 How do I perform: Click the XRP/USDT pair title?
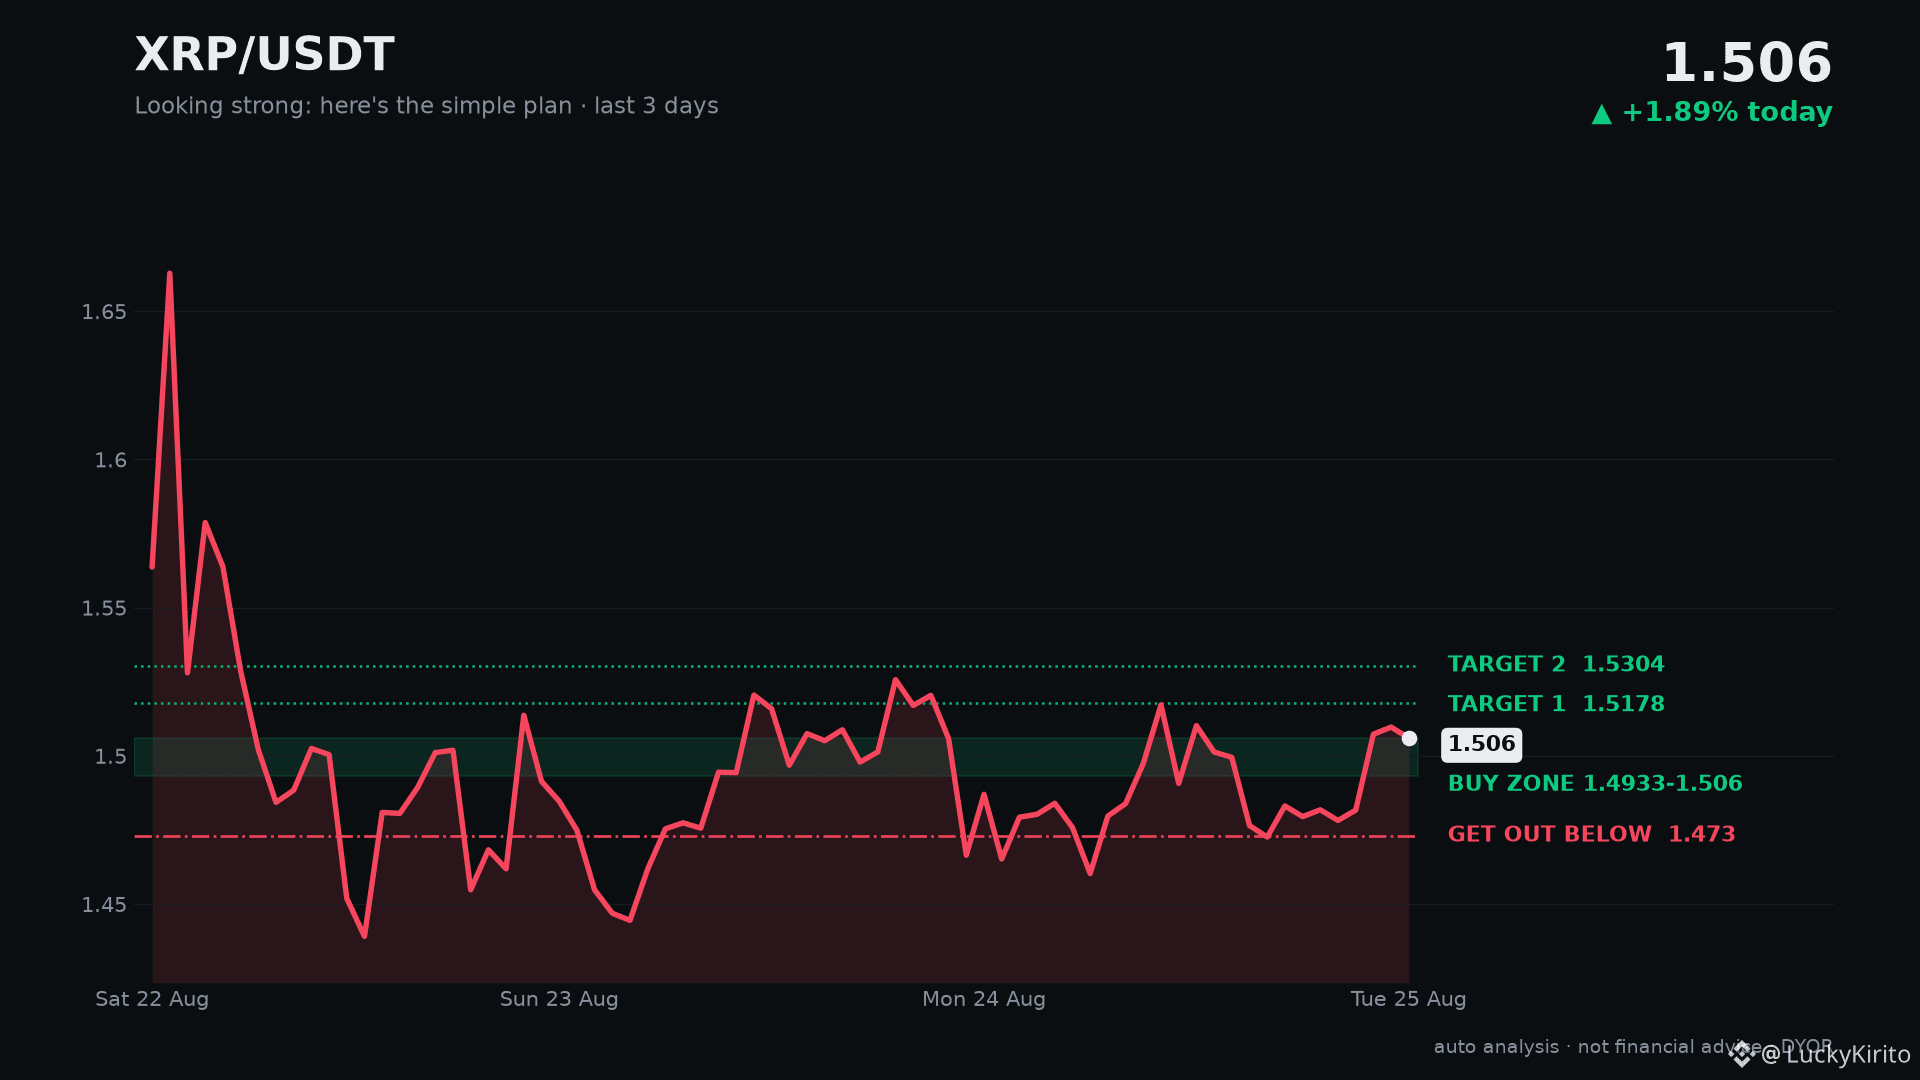pyautogui.click(x=265, y=55)
